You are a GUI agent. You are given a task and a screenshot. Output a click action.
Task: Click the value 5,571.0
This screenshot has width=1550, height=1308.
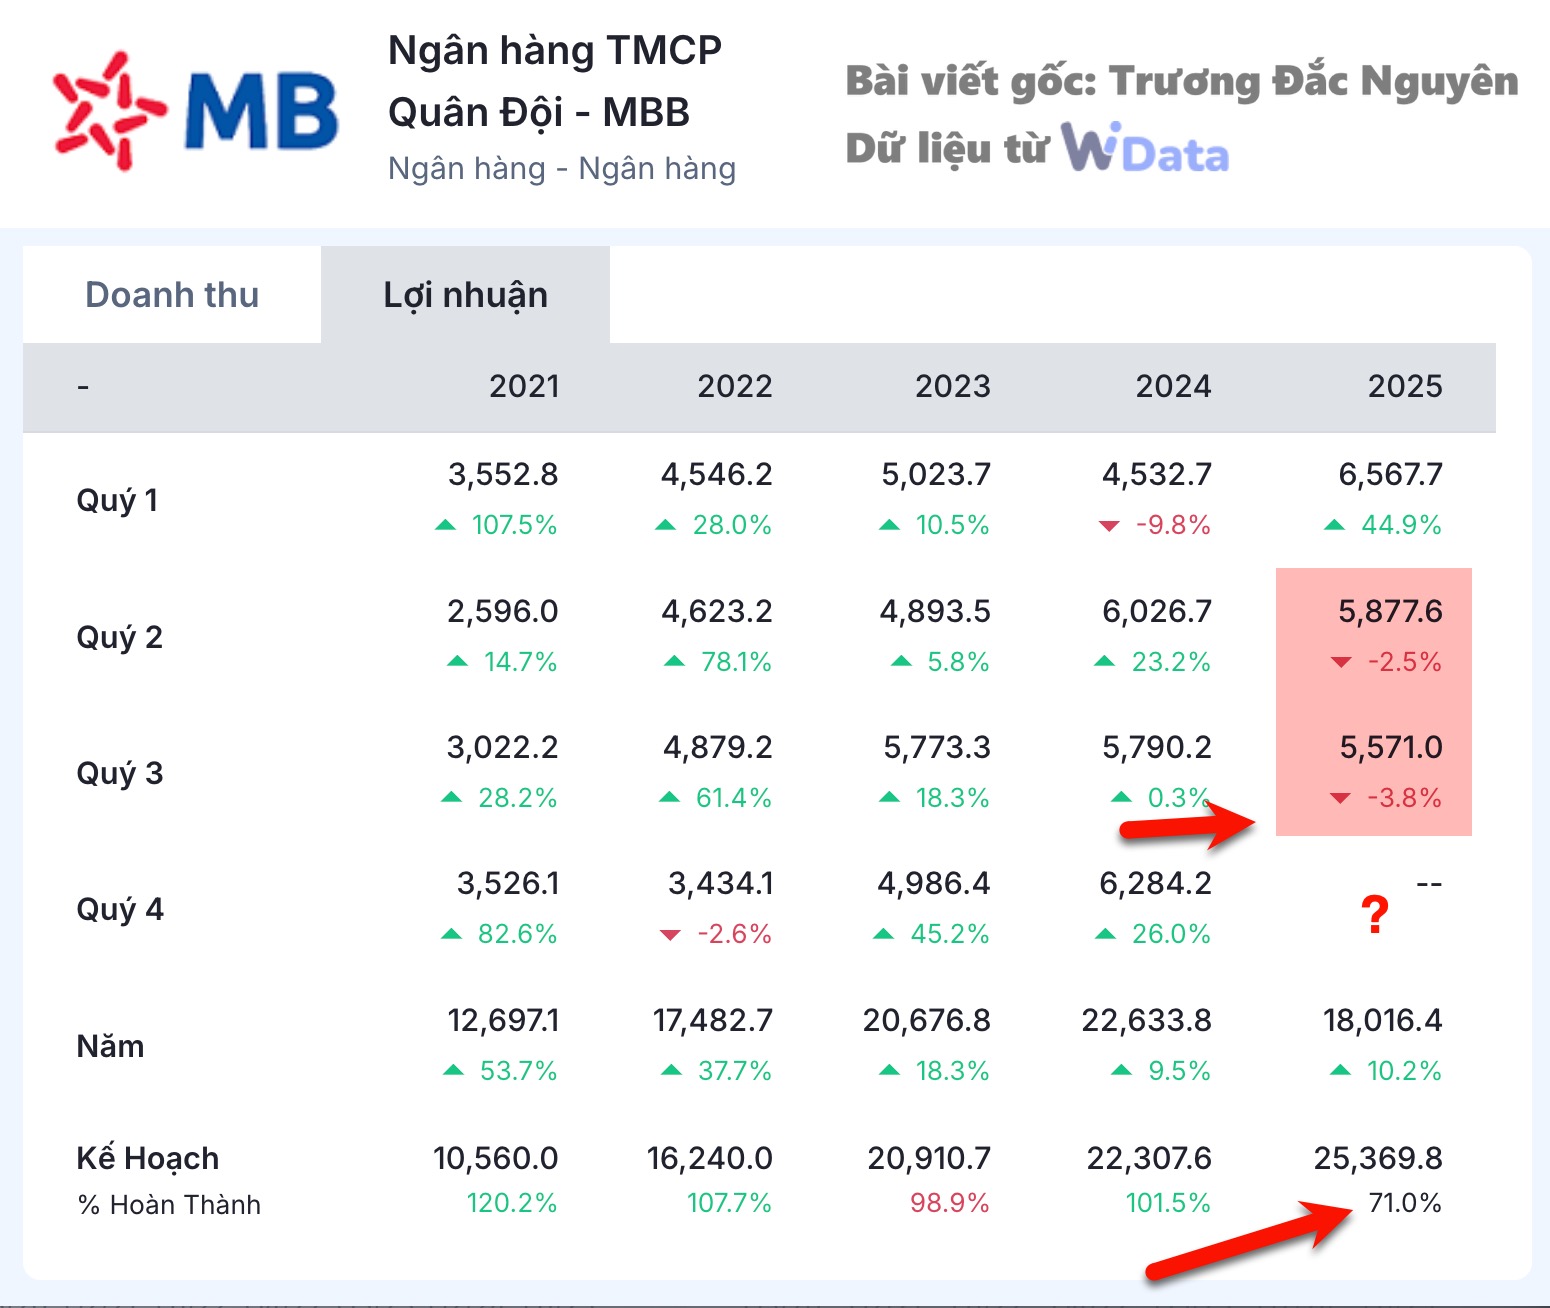point(1392,747)
